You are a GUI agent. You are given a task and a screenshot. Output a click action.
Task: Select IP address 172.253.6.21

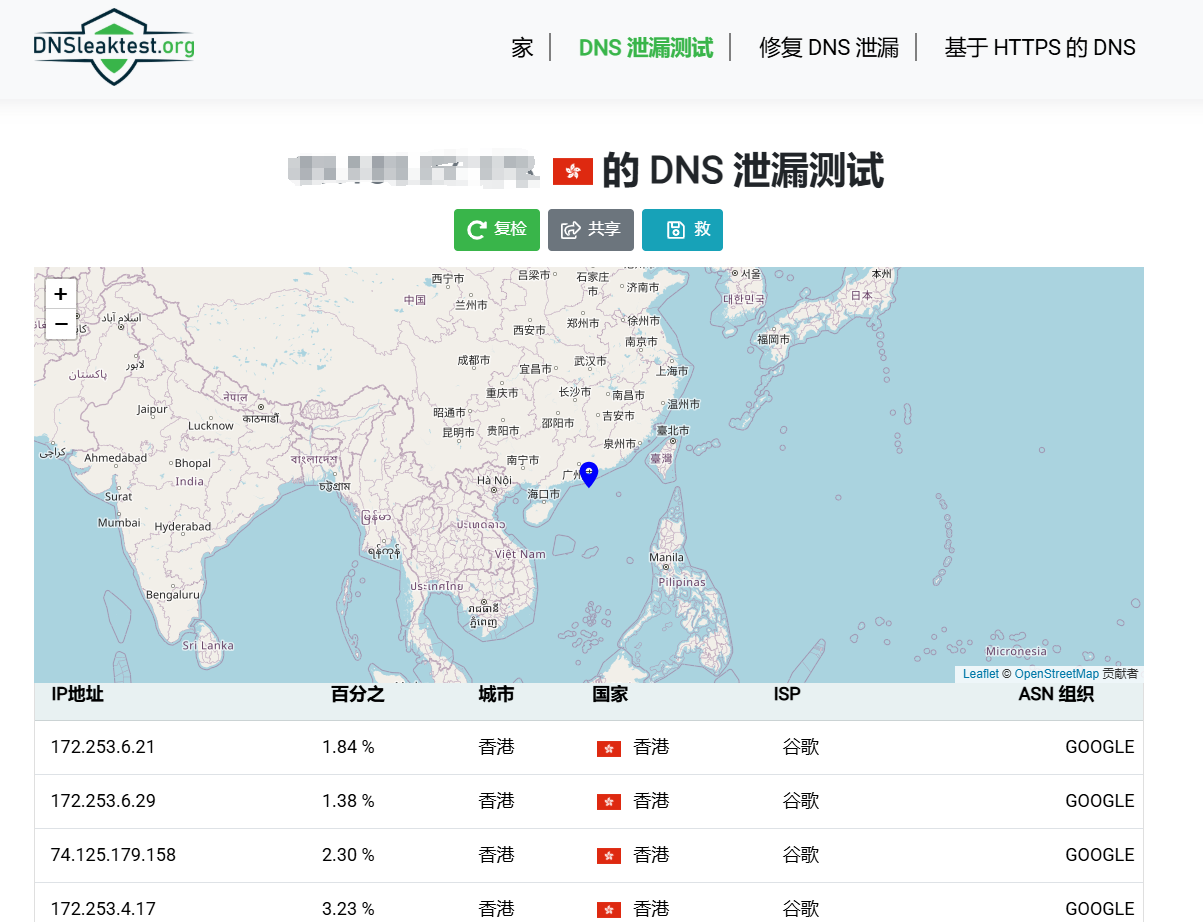pyautogui.click(x=103, y=747)
